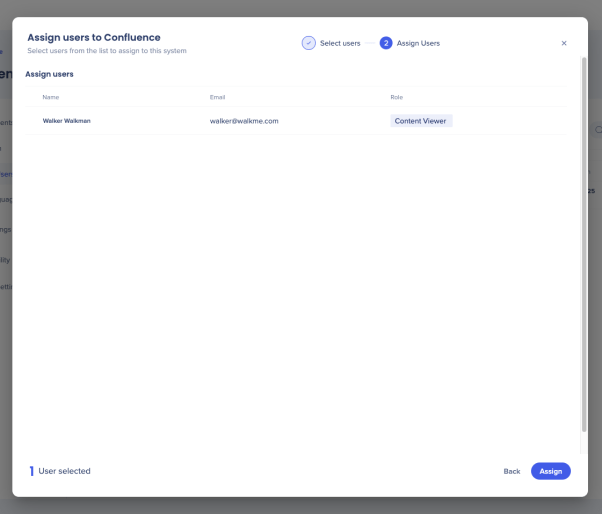The width and height of the screenshot is (602, 514).
Task: Close the Assign users dialog with X
Action: click(564, 43)
